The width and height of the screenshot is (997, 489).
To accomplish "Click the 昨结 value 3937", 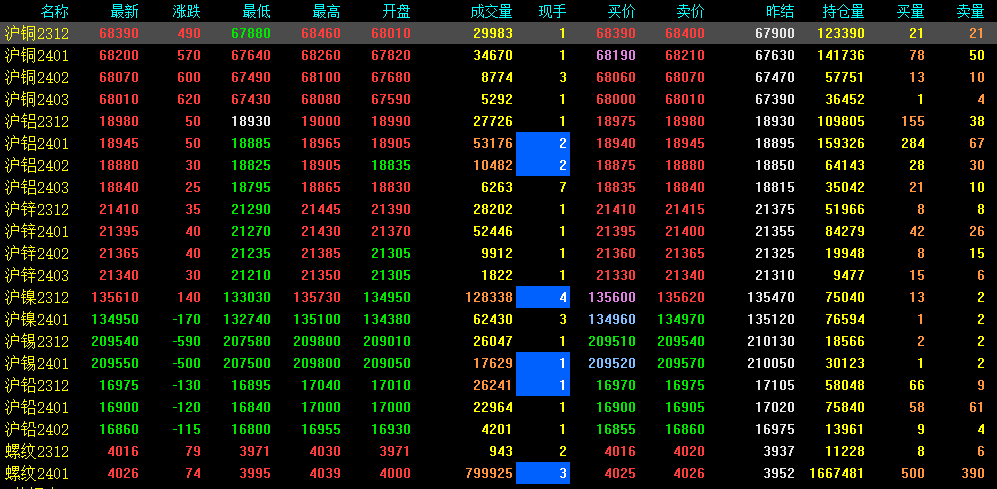I will [780, 451].
